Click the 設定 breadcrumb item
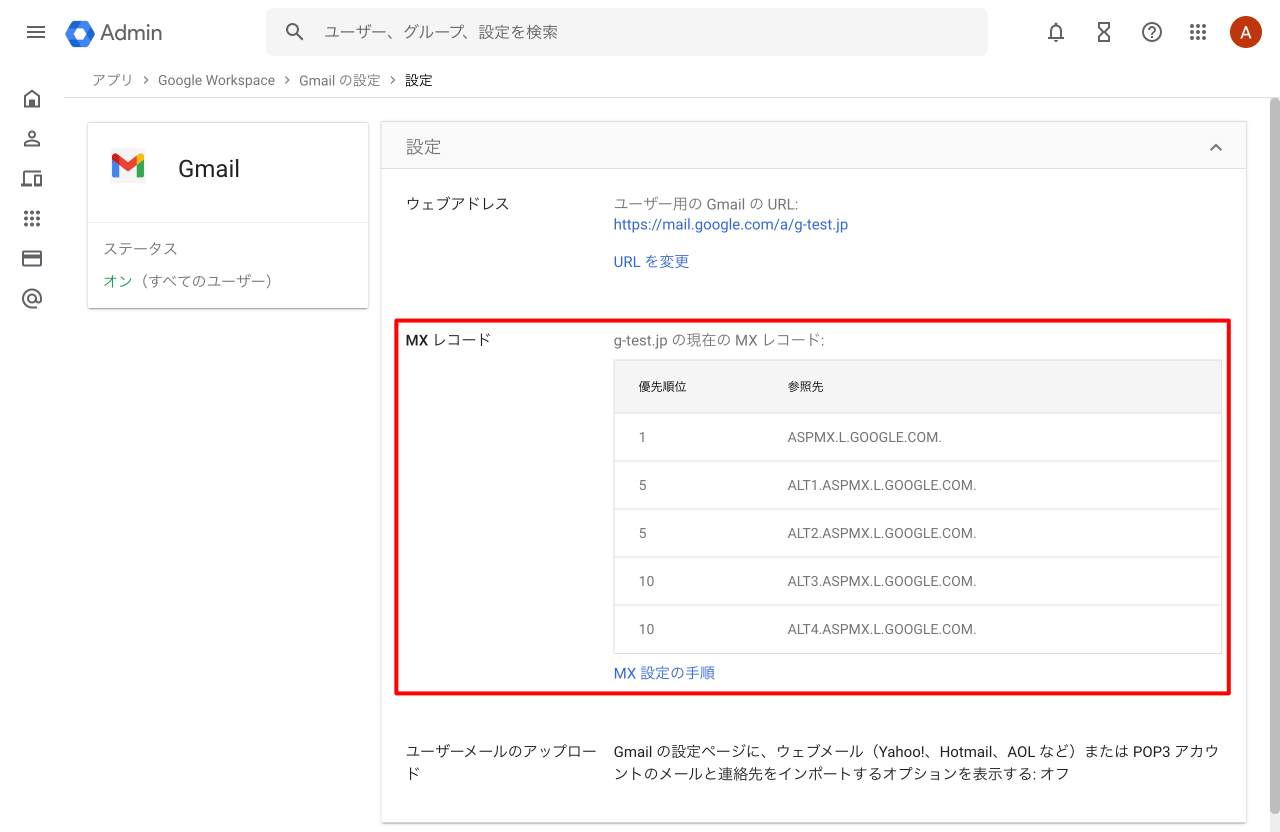1280x832 pixels. click(x=419, y=80)
